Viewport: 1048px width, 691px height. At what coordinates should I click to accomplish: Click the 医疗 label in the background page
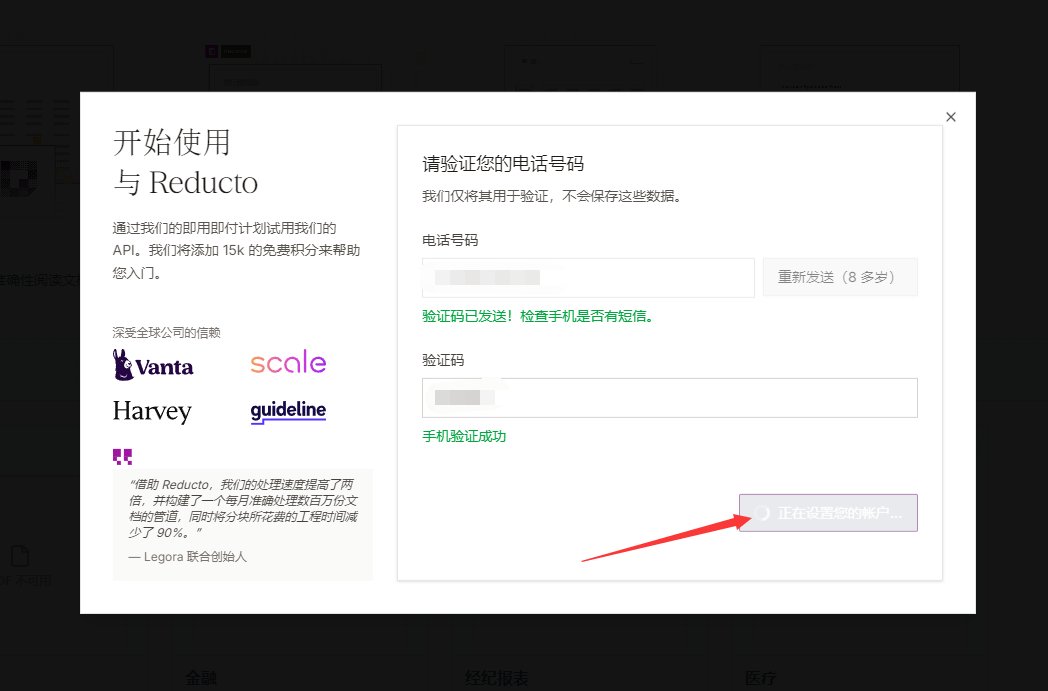[x=761, y=678]
